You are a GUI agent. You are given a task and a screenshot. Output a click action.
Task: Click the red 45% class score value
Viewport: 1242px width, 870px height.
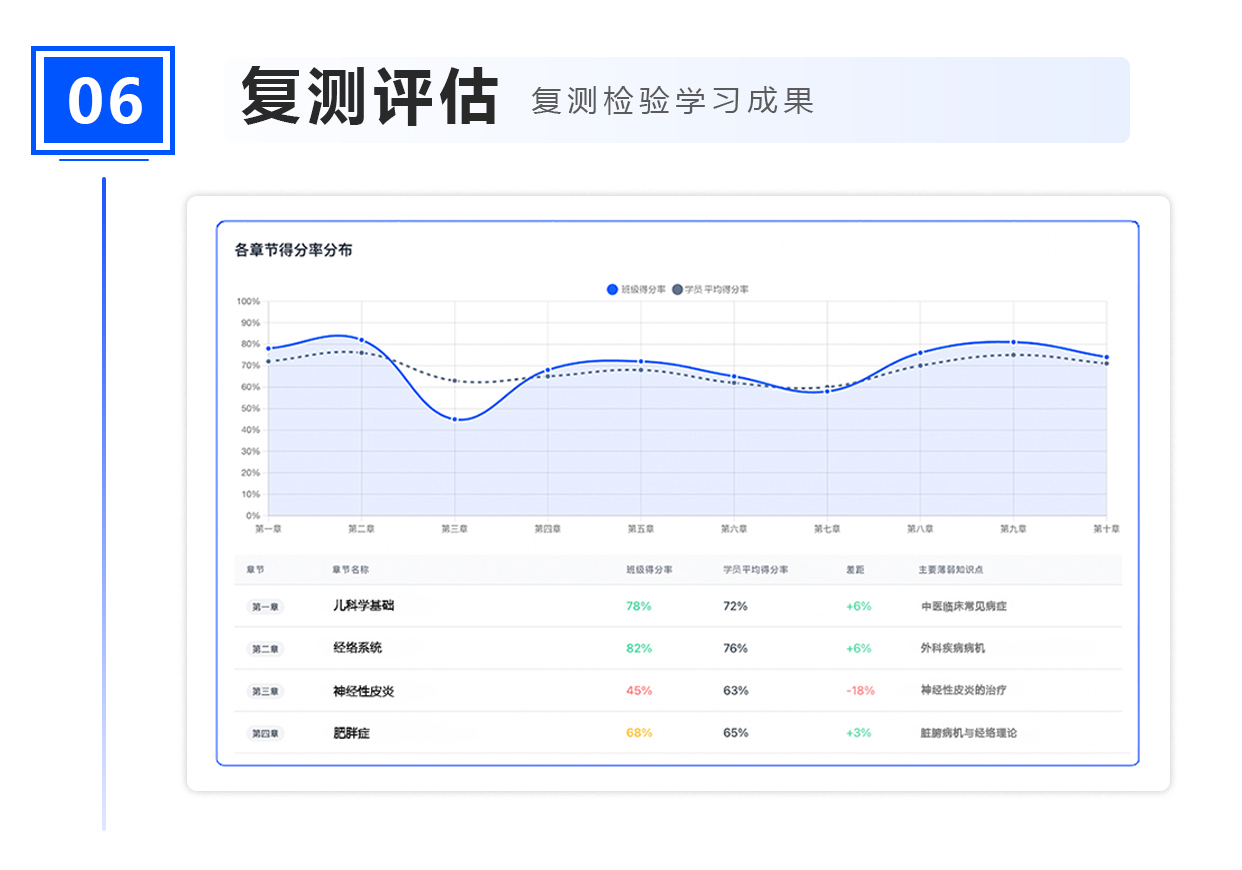coord(639,691)
